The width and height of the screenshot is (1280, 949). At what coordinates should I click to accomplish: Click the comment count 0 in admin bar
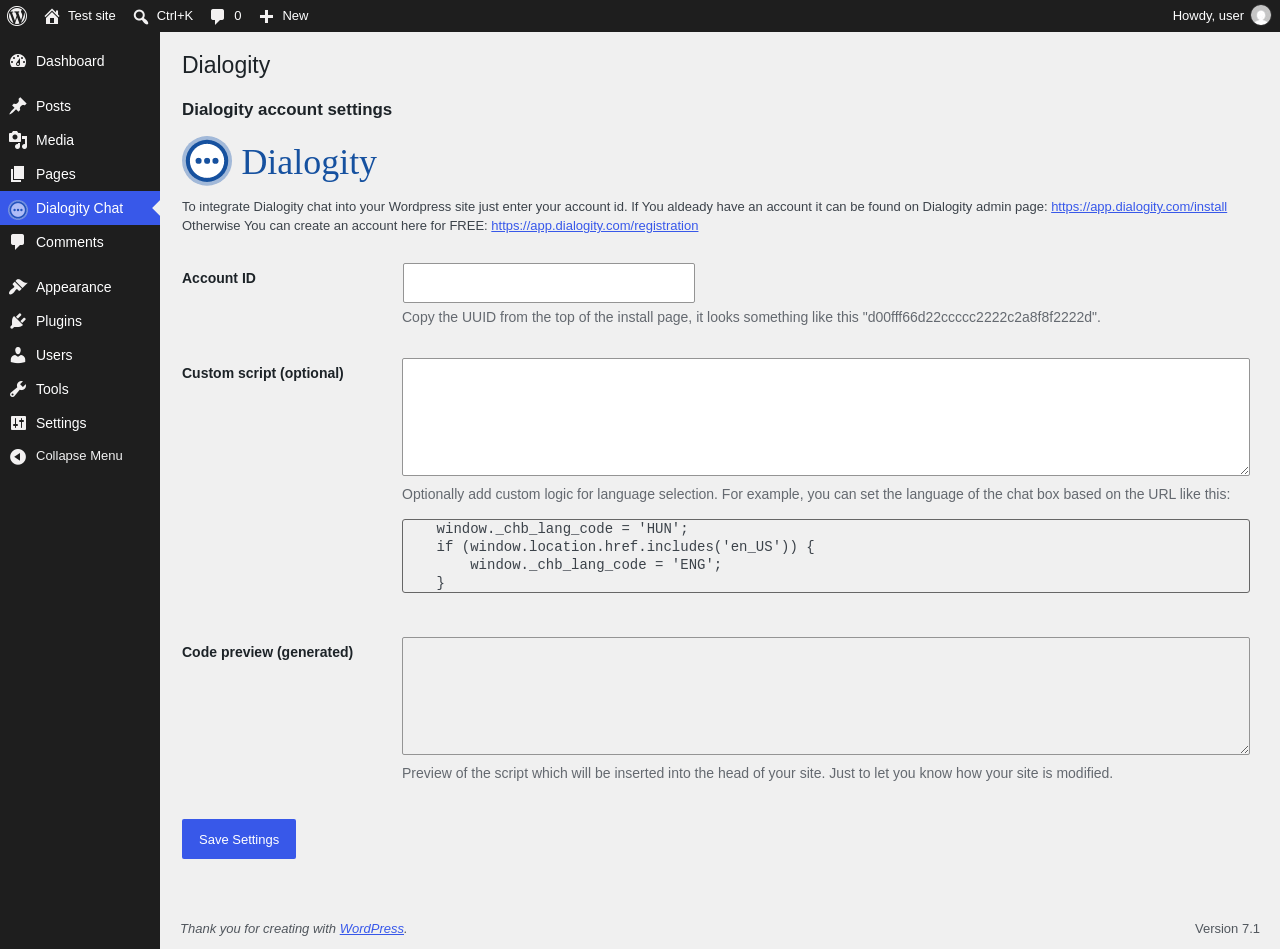[238, 16]
